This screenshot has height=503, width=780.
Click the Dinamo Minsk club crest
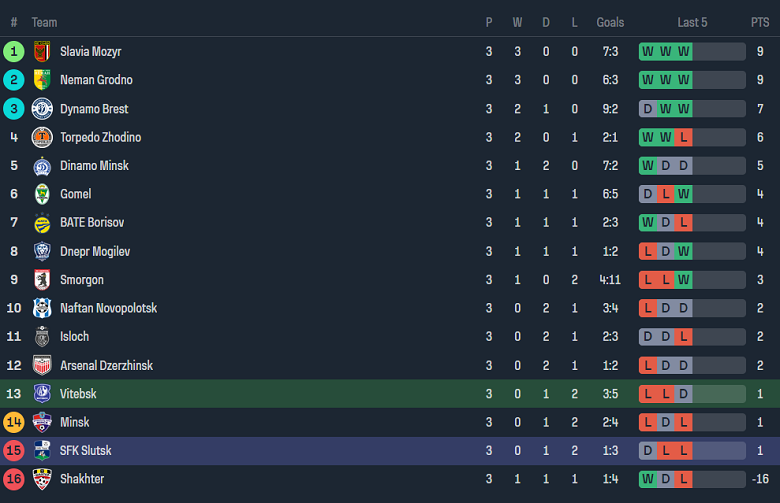(x=42, y=166)
